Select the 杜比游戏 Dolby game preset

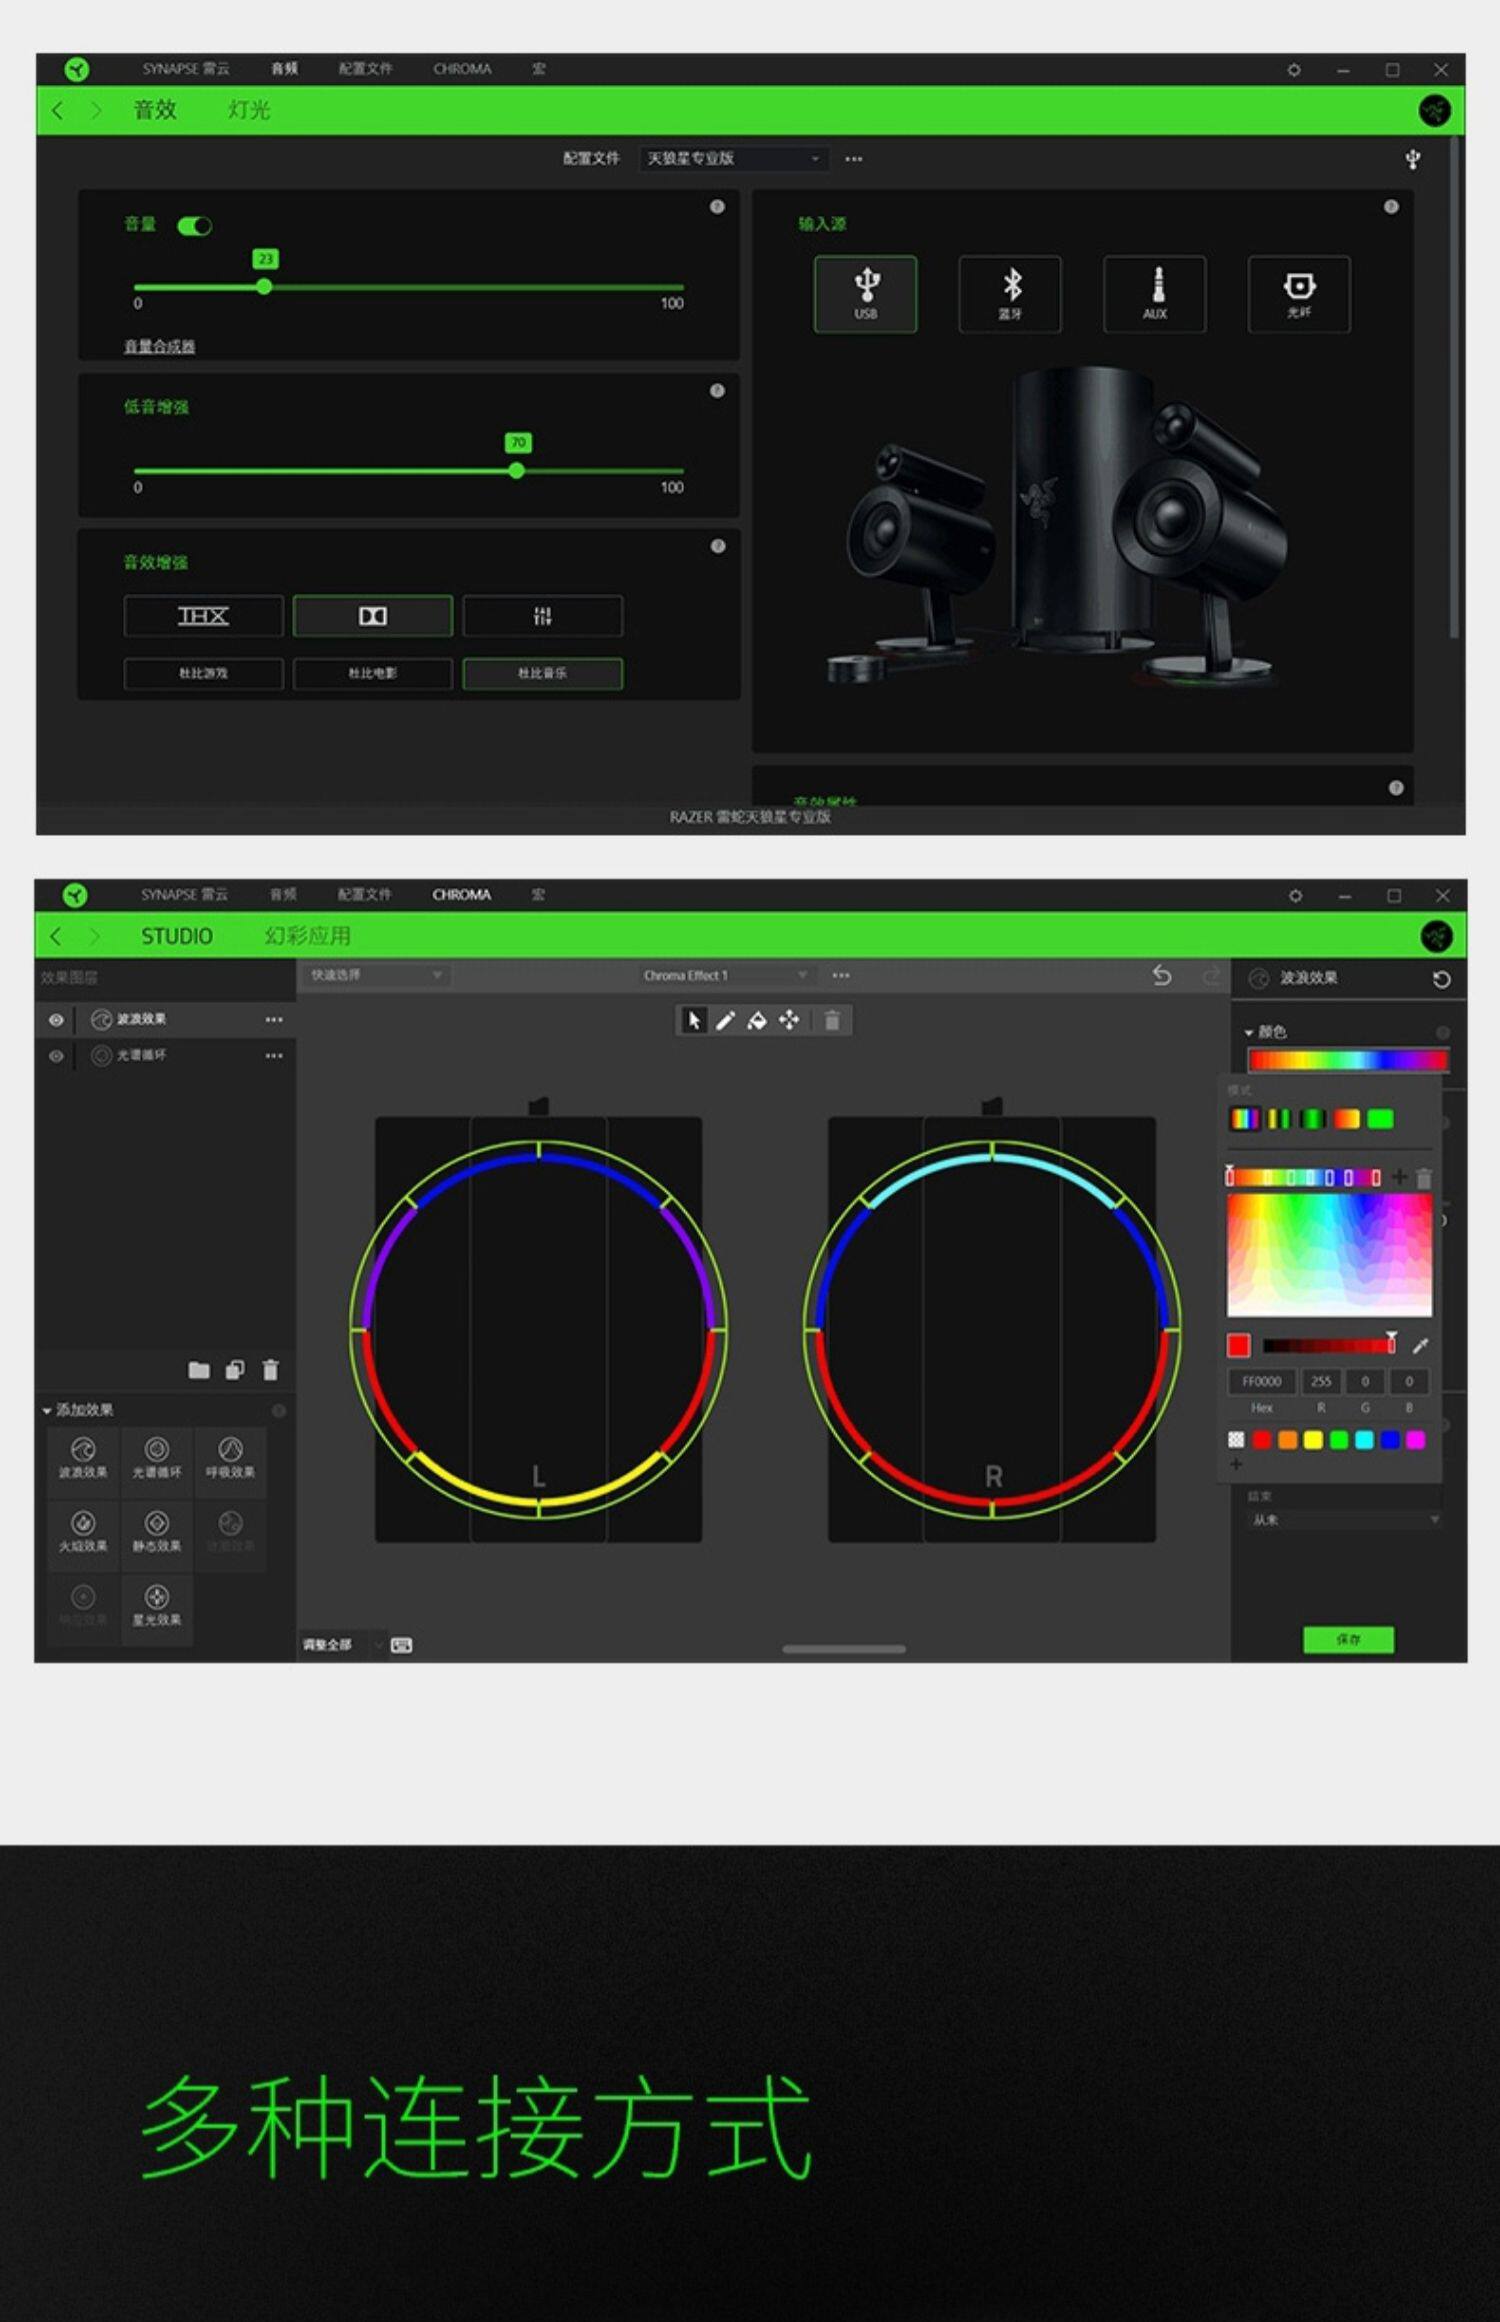[203, 674]
